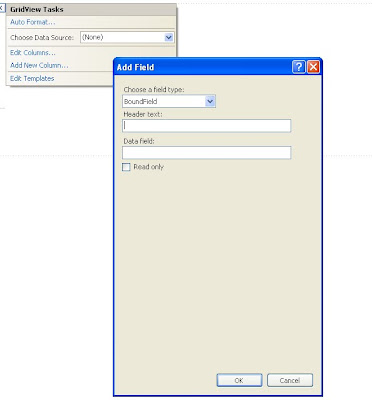Close the Add Field dialog
The width and height of the screenshot is (372, 400).
pos(313,67)
